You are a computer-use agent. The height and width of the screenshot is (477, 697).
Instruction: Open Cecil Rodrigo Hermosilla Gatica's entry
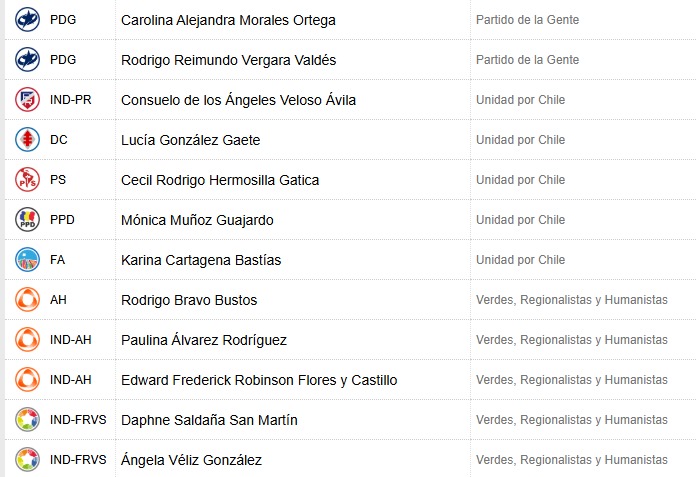[220, 180]
